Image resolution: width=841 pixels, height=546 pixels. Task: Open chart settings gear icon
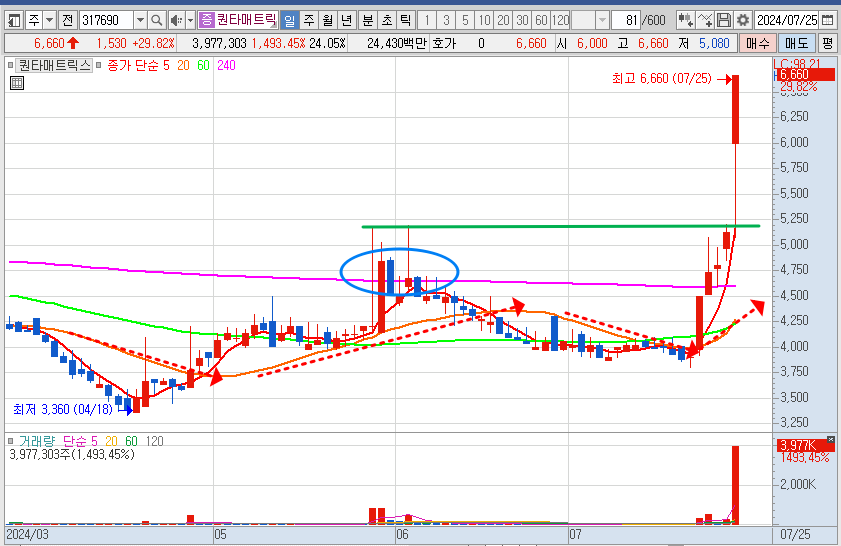click(x=743, y=20)
